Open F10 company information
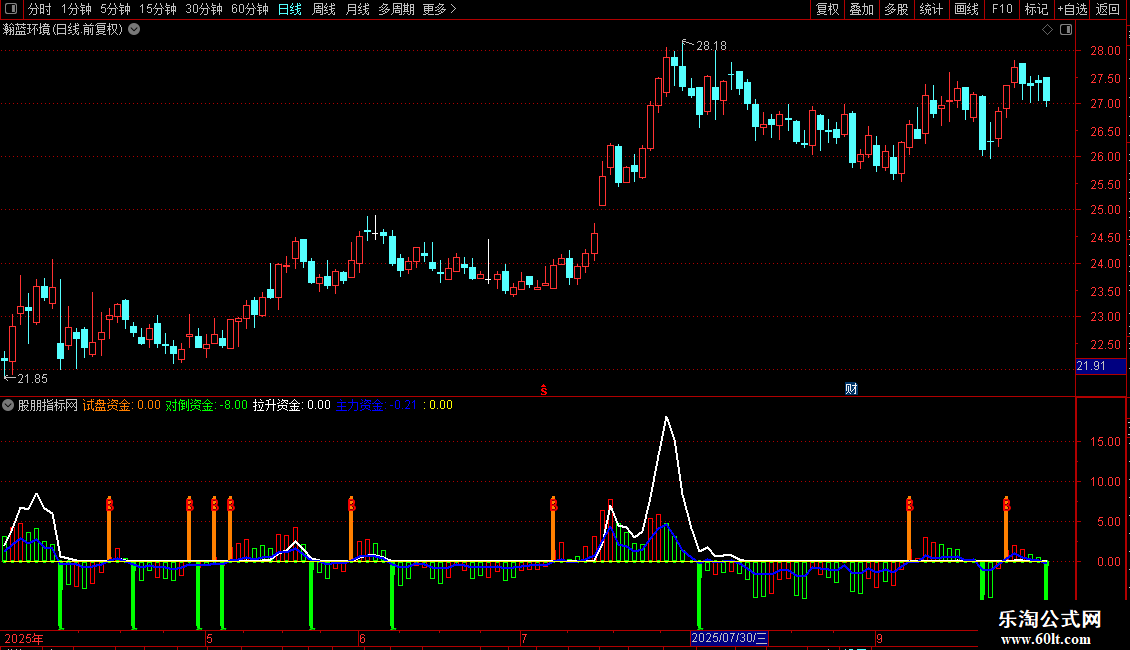1130x650 pixels. [1002, 9]
